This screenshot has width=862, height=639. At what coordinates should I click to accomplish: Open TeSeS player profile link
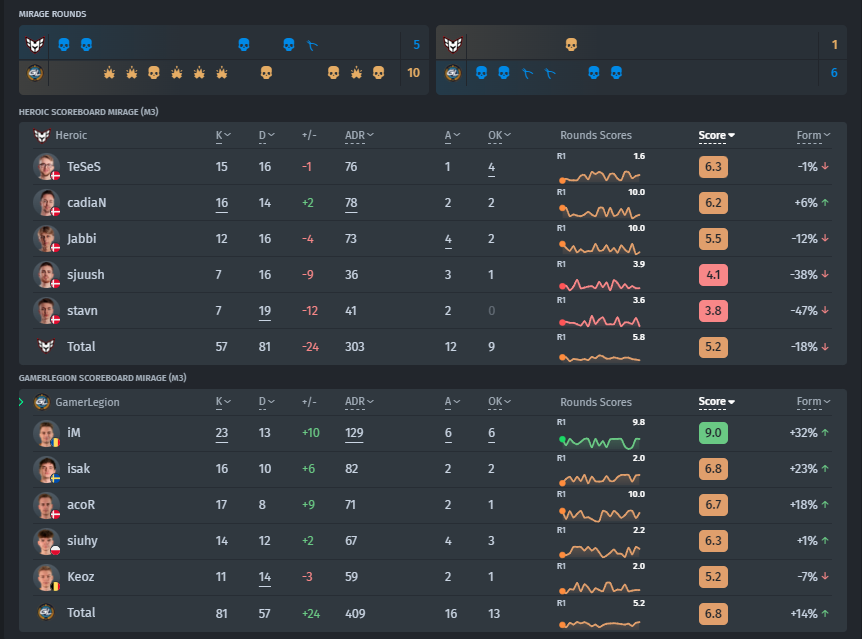(84, 167)
